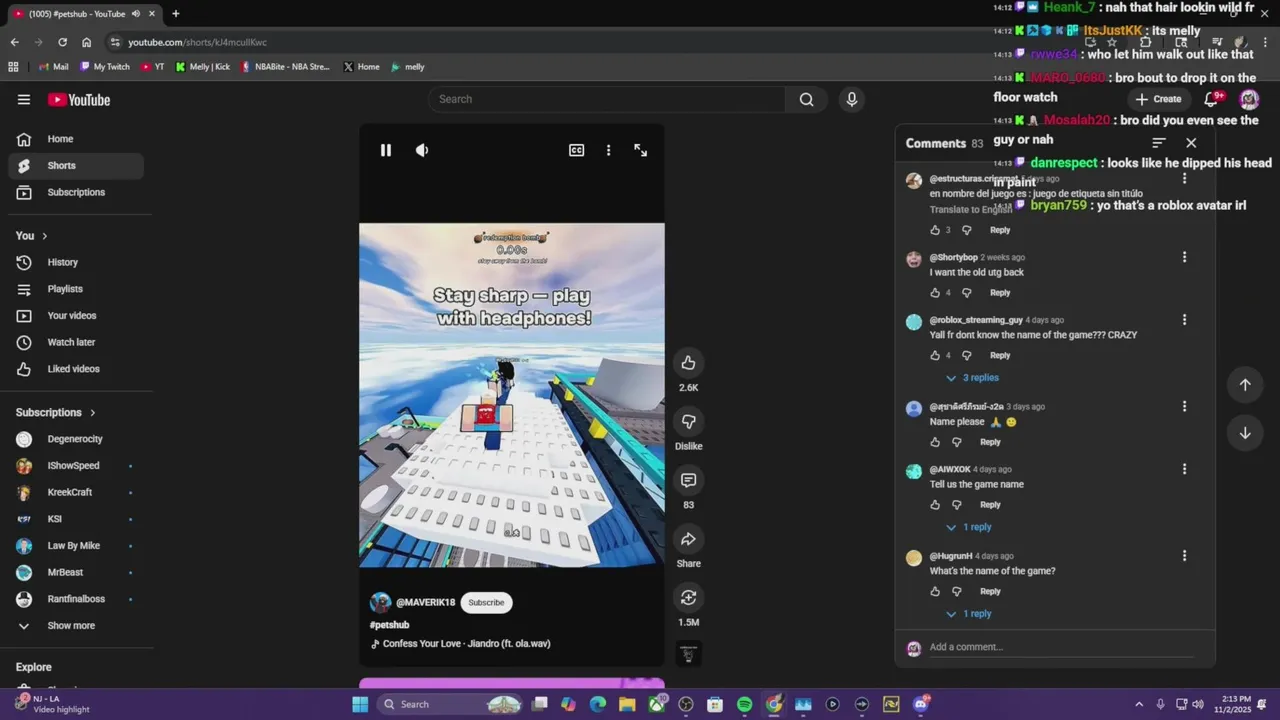Open Playlists in the sidebar

point(76,289)
